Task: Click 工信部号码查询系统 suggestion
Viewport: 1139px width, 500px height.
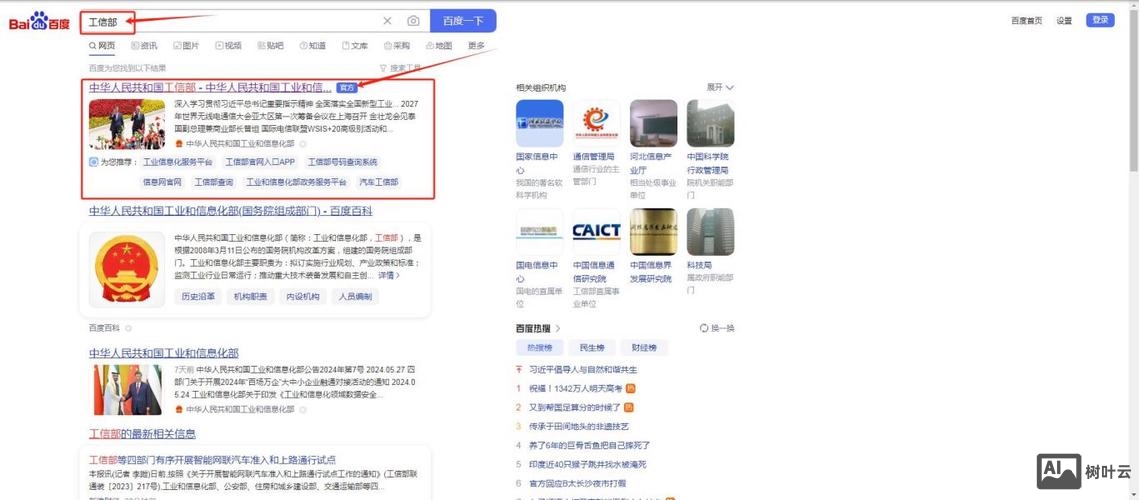Action: [x=342, y=162]
